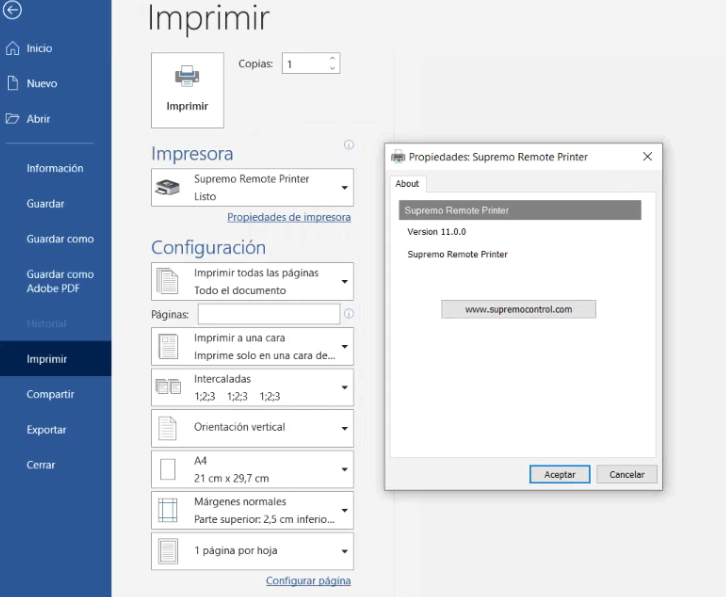Click the large Imprimir printer button
The image size is (726, 597).
(x=187, y=90)
